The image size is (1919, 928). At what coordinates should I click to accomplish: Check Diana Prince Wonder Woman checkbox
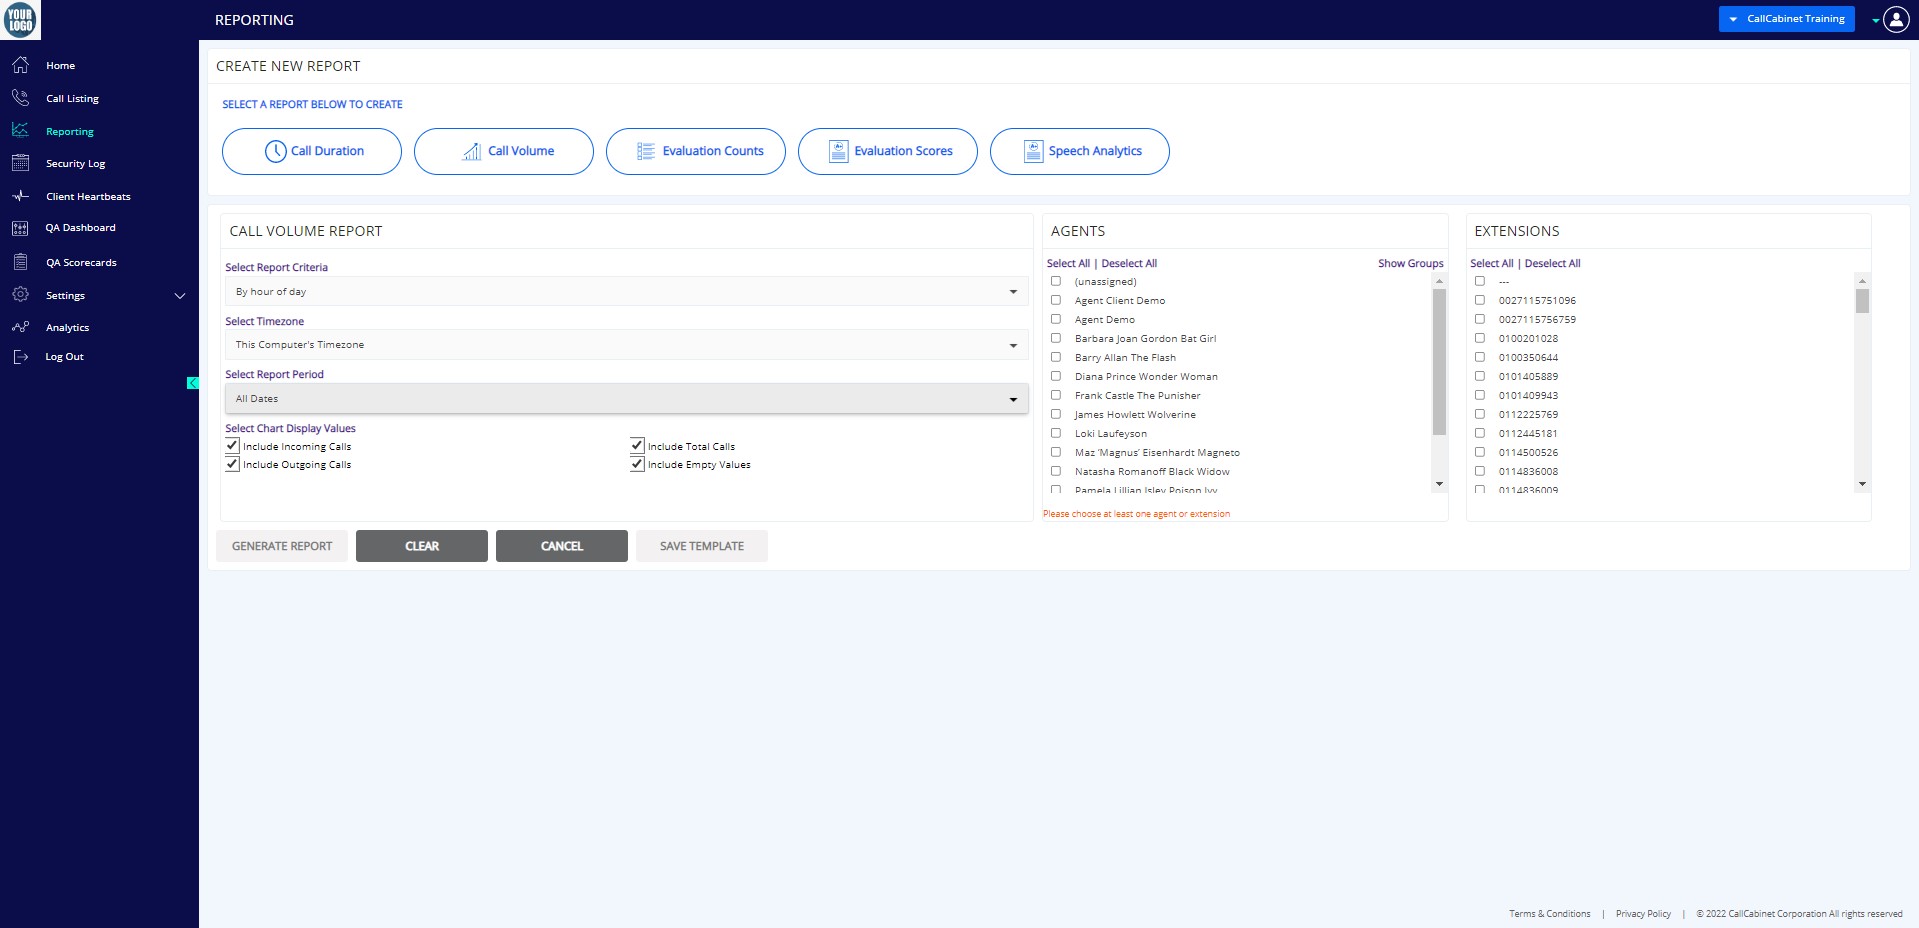click(1056, 376)
